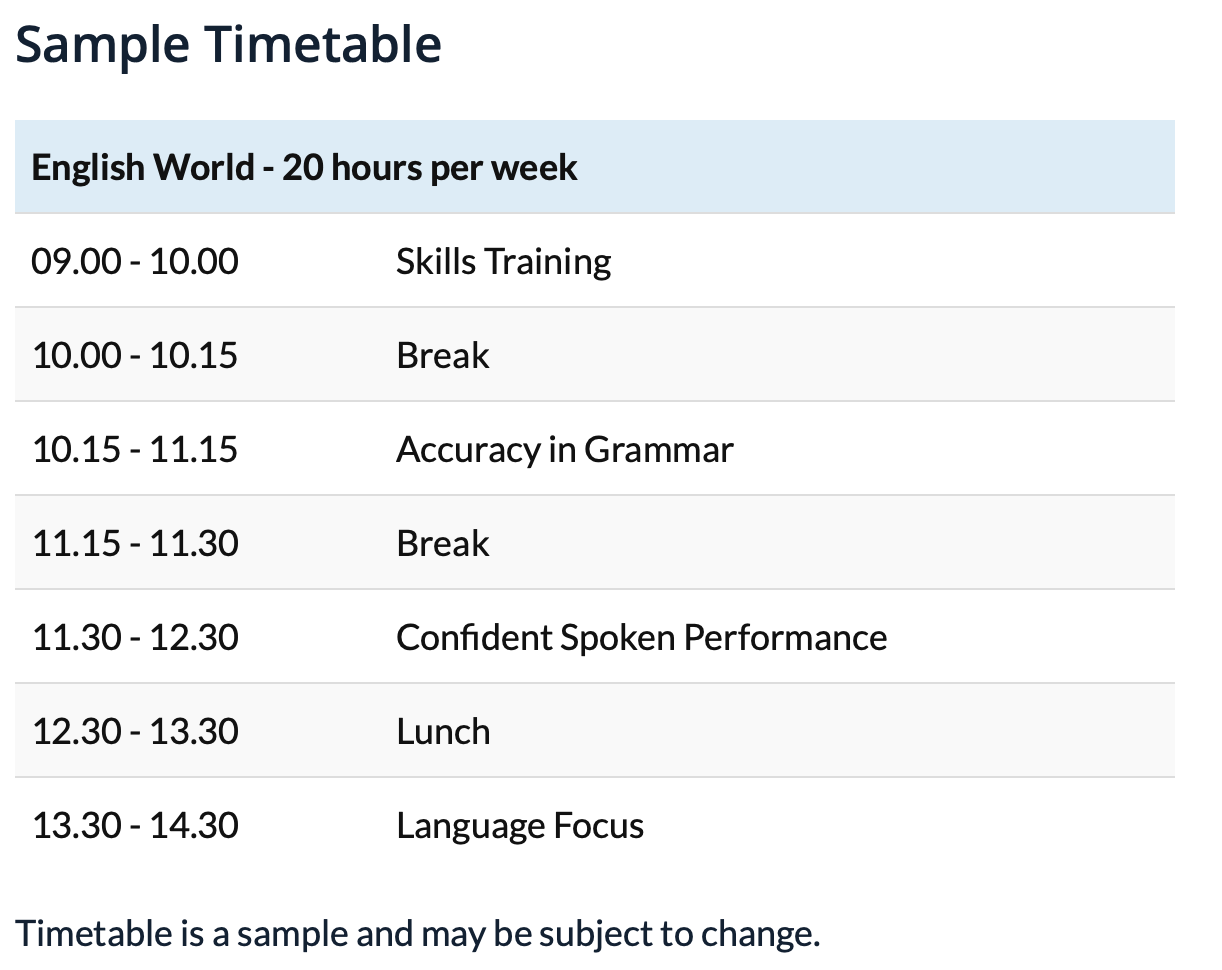Click the 10.15 - 11.15 time cell
The height and width of the screenshot is (970, 1222).
tap(135, 450)
